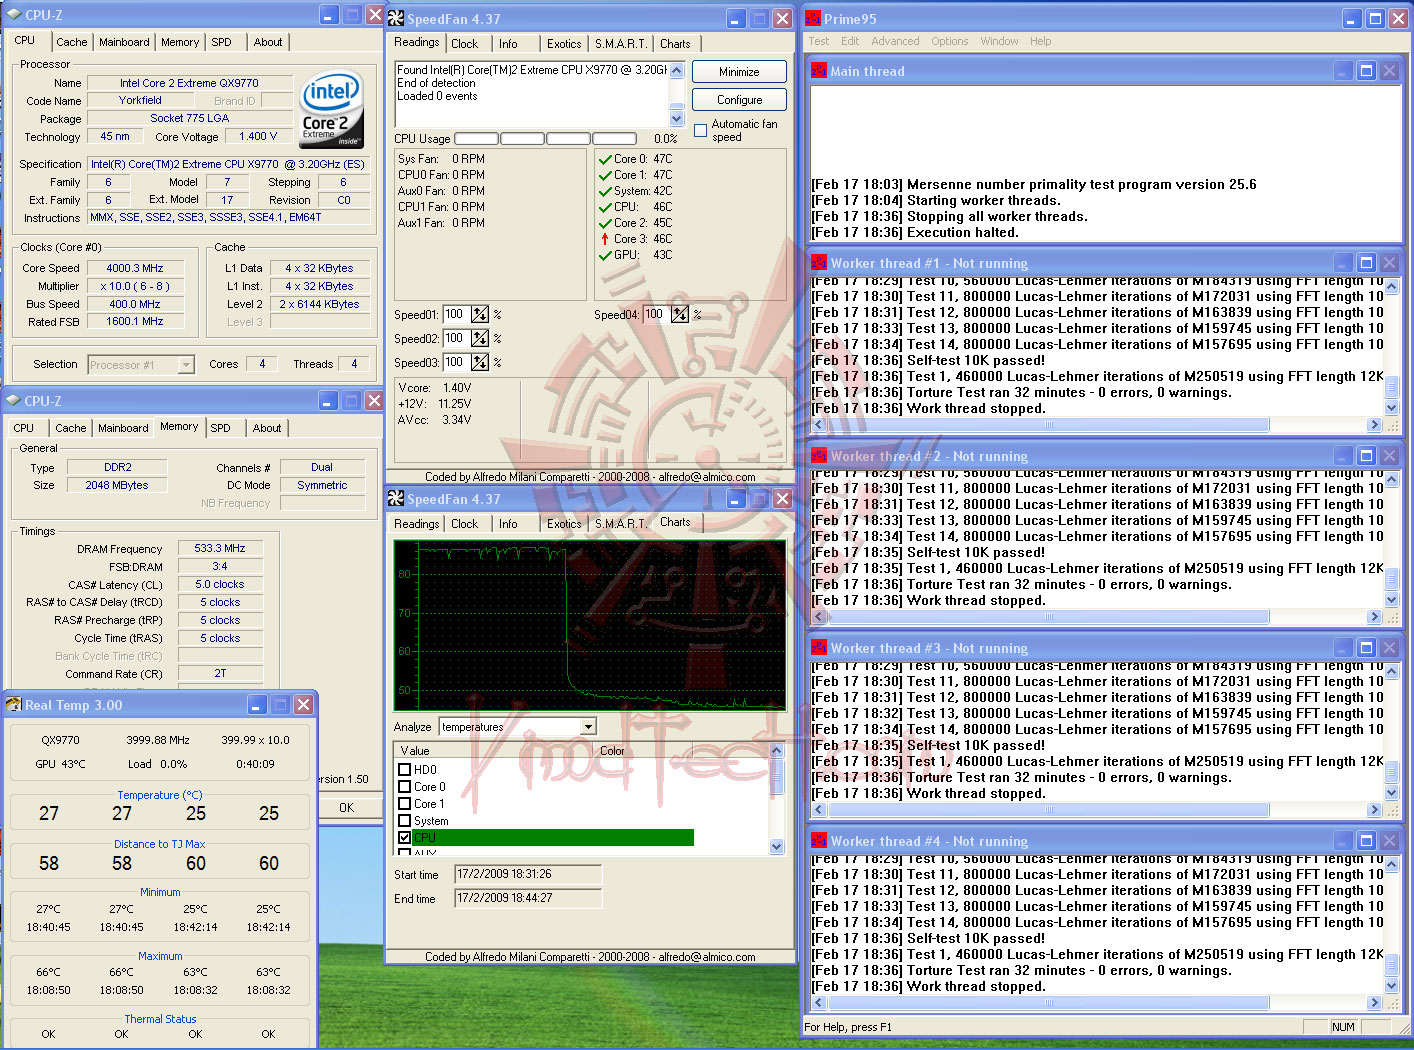Enable the Automatic fan speed checkbox

(700, 130)
